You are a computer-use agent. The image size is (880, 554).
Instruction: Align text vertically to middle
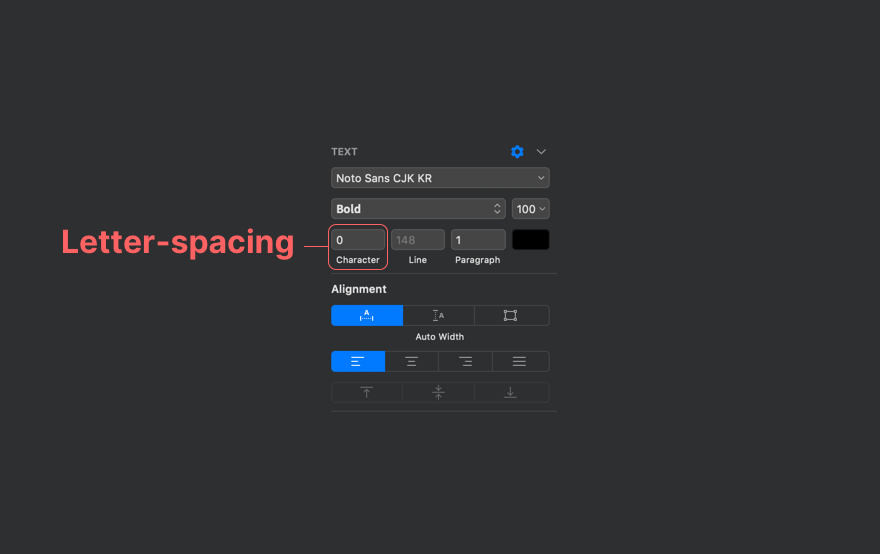coord(438,393)
